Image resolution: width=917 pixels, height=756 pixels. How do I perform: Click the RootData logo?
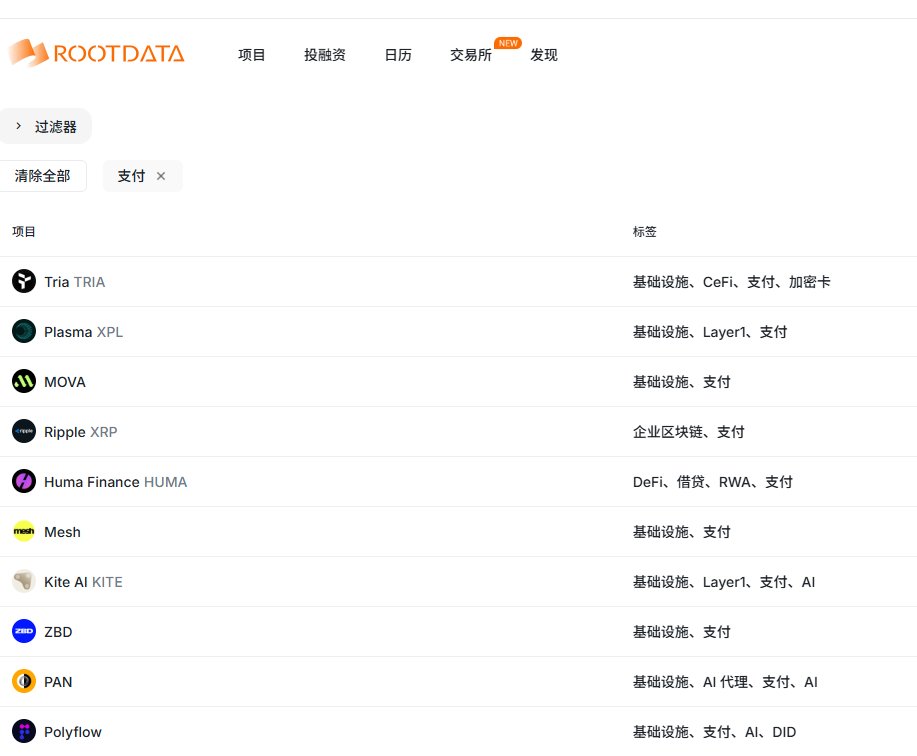(96, 53)
